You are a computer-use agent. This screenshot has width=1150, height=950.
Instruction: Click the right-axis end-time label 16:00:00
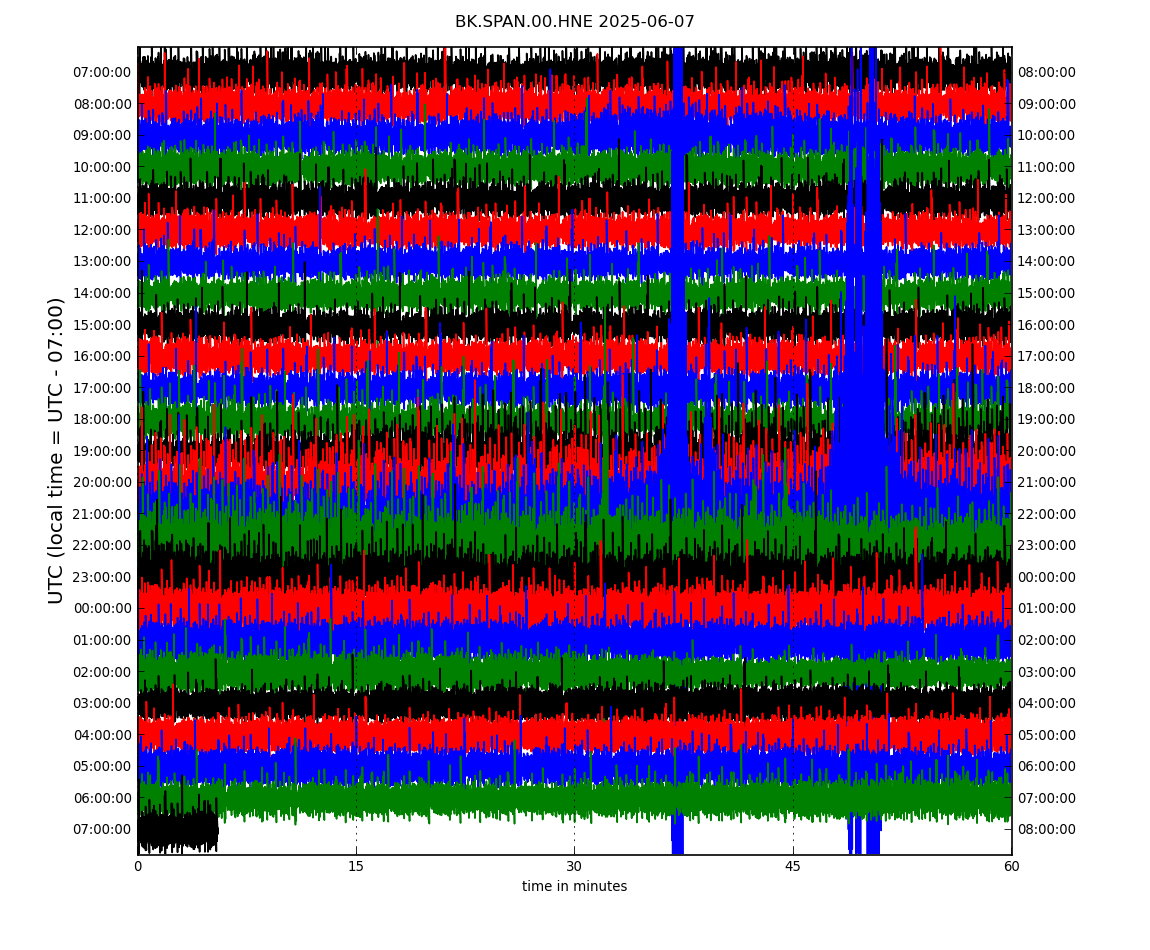[1047, 325]
